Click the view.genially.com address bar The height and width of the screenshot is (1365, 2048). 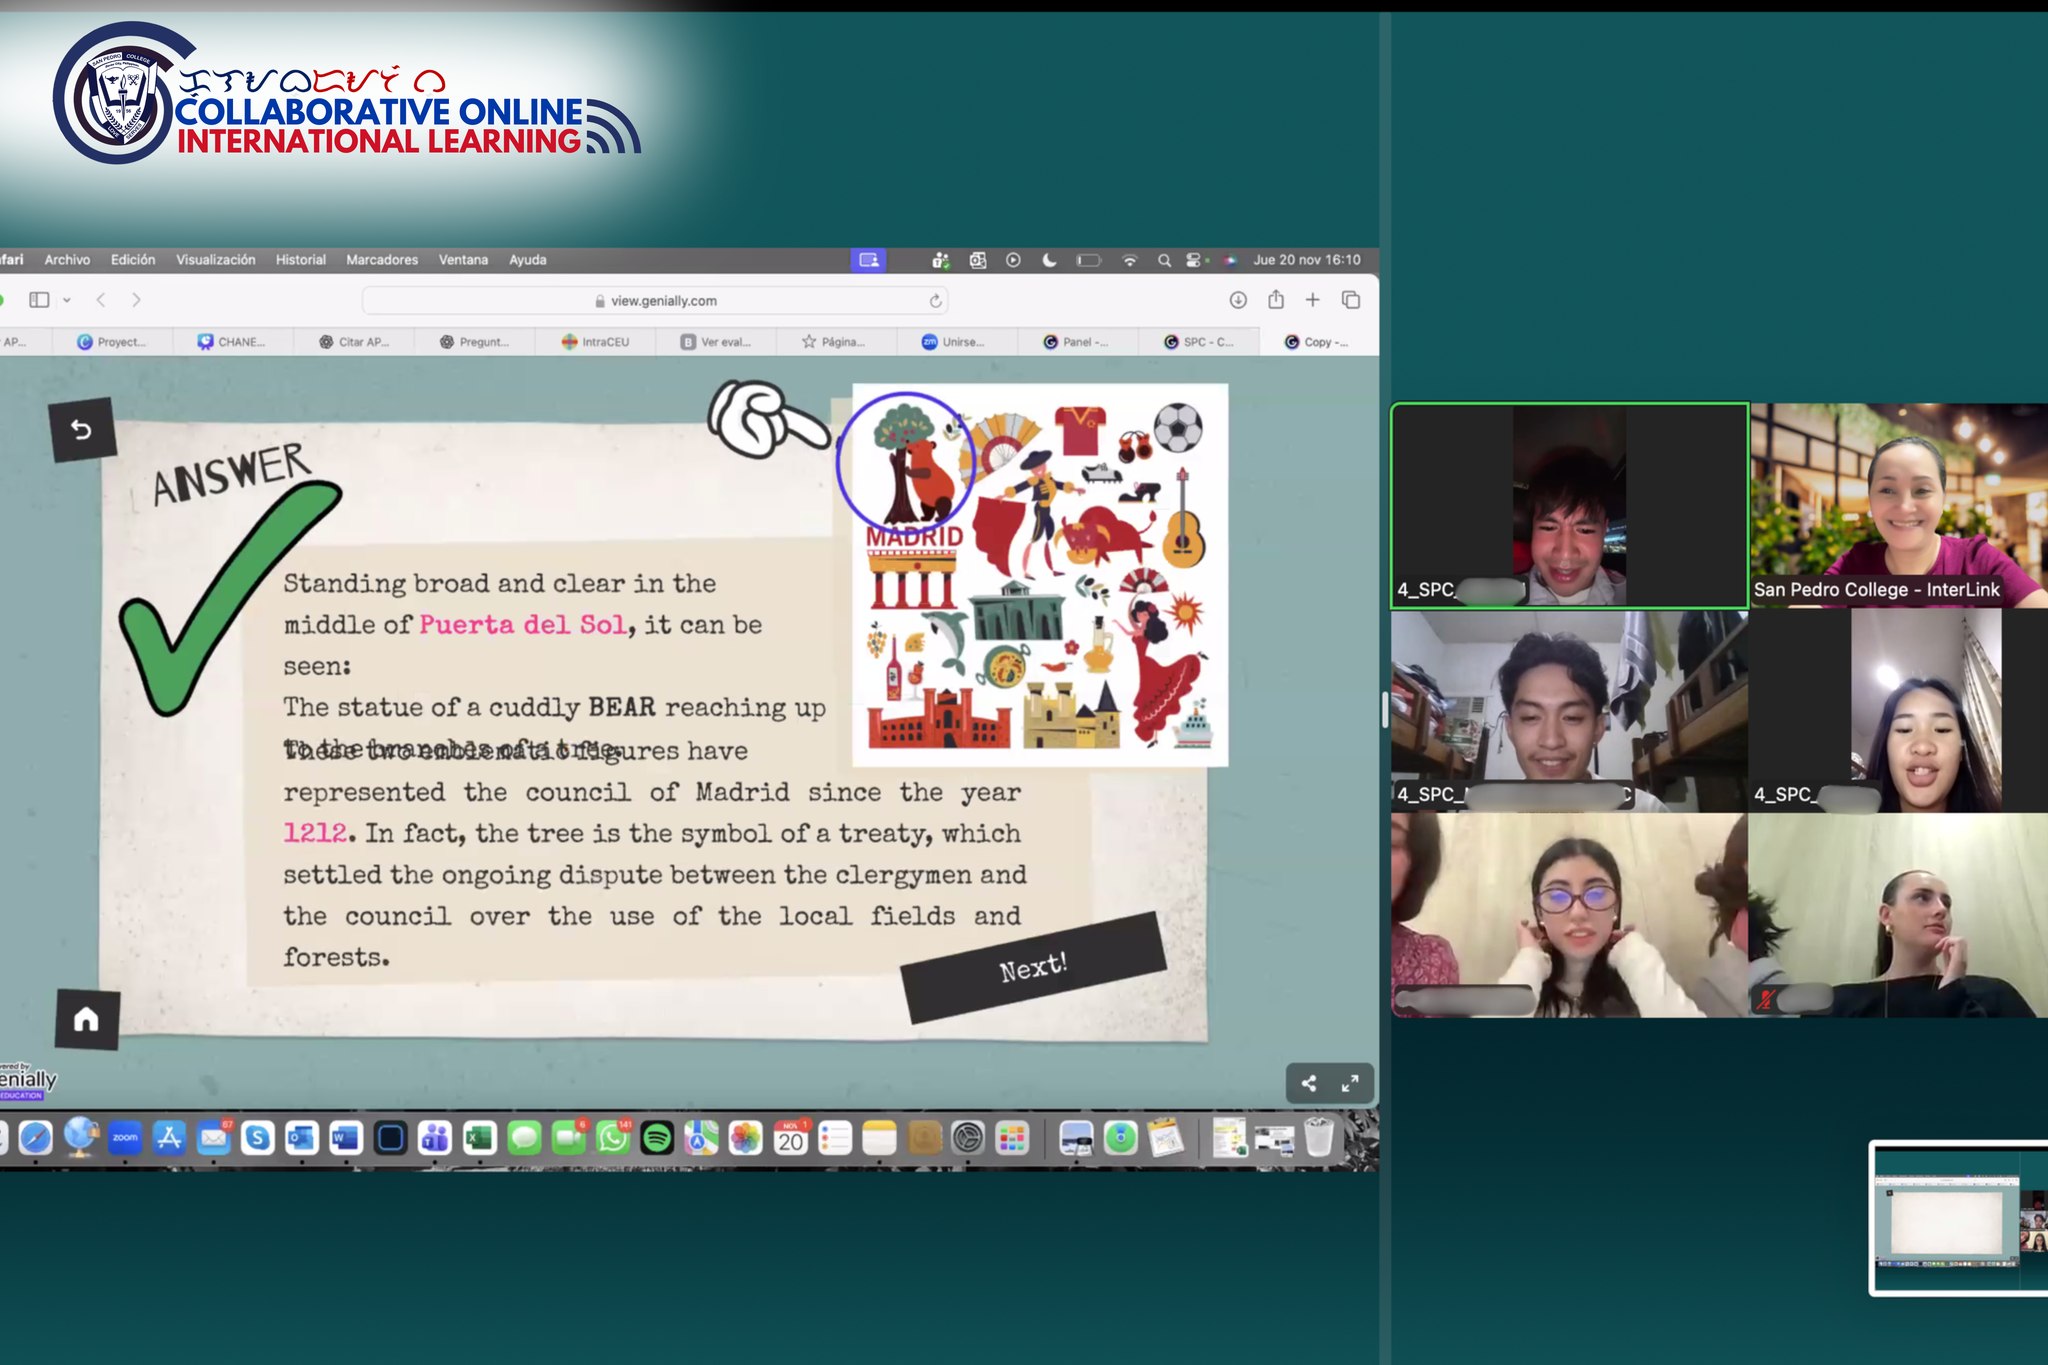tap(655, 300)
